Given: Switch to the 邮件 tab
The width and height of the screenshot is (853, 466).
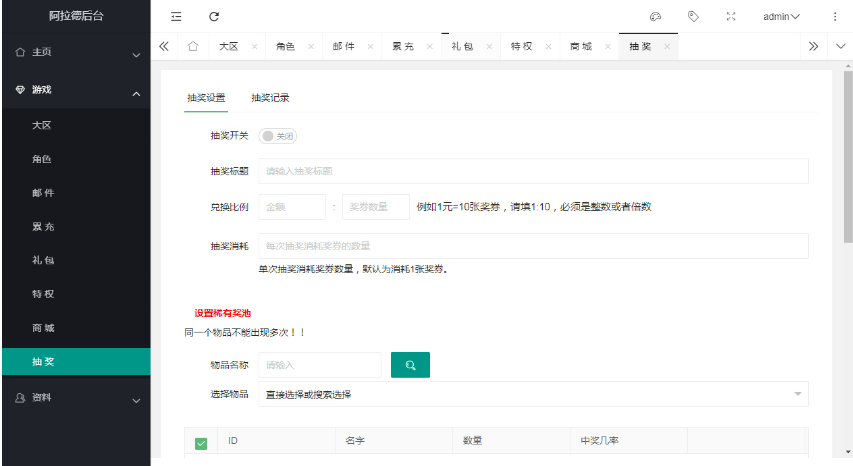Looking at the screenshot, I should pos(344,46).
